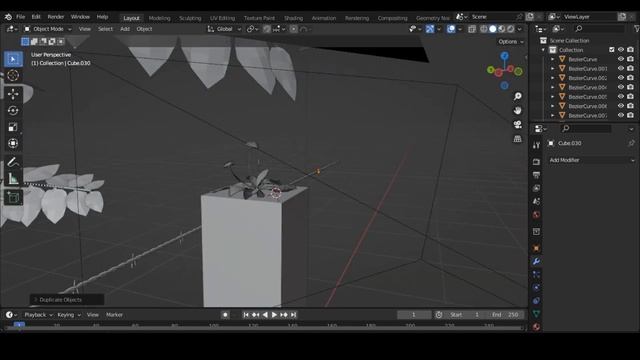Toggle show gizmos button

(x=430, y=29)
